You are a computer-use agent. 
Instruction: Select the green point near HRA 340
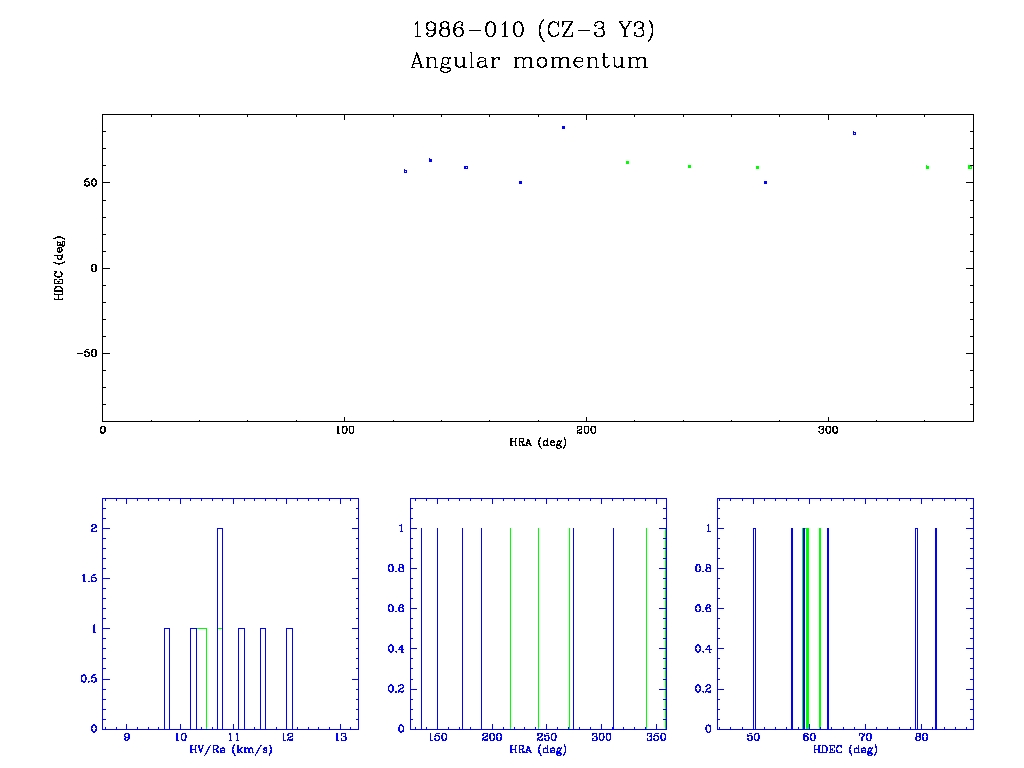[927, 167]
